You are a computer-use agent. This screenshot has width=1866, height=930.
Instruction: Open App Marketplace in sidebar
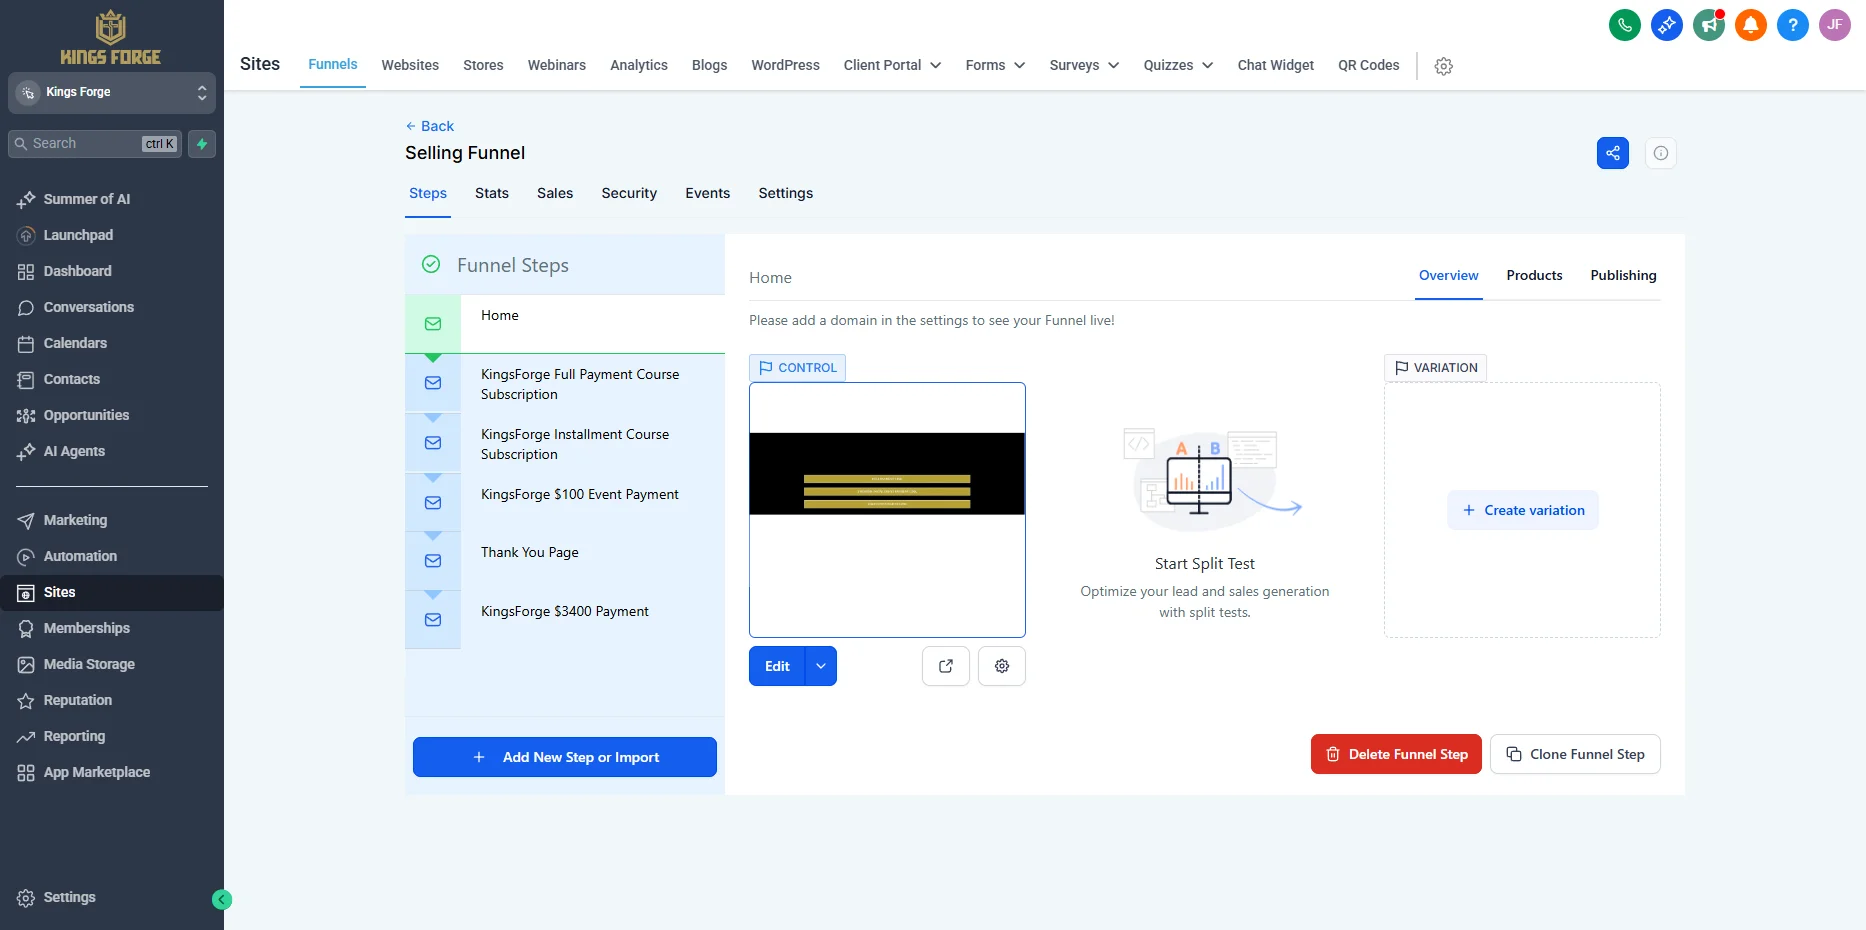(96, 772)
